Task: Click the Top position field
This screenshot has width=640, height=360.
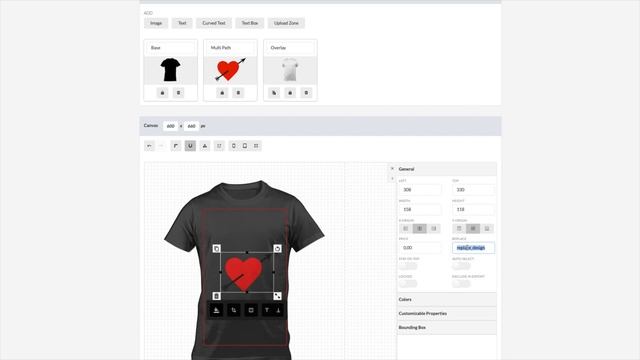Action: [473, 189]
